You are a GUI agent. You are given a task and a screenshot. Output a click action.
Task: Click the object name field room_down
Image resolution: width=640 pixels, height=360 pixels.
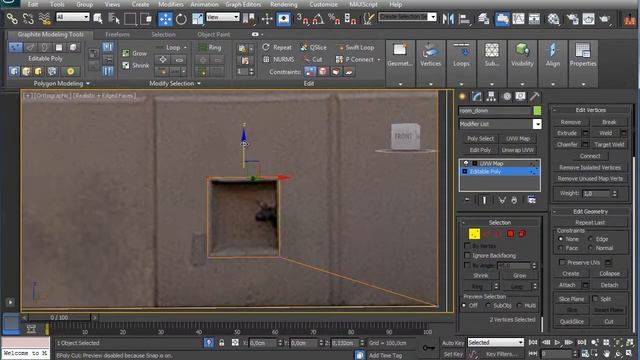[495, 111]
